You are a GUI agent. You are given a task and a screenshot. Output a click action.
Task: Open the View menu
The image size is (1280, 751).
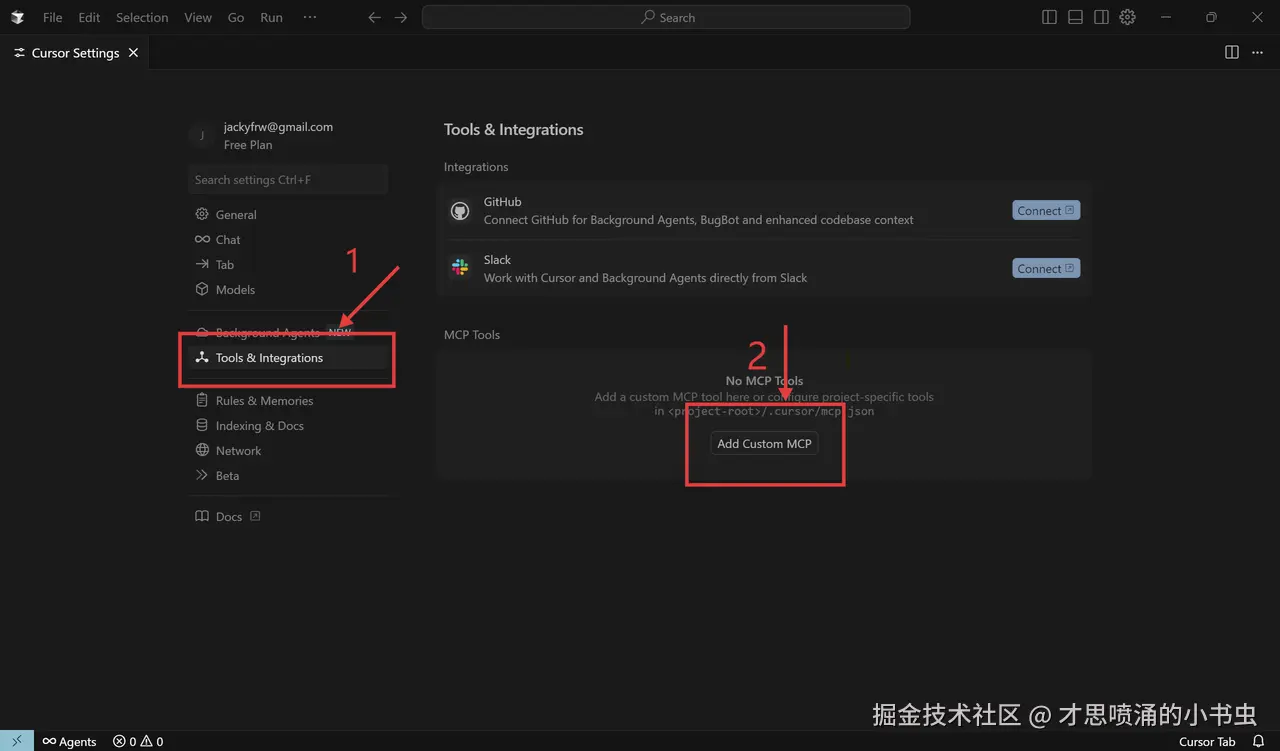pyautogui.click(x=198, y=17)
